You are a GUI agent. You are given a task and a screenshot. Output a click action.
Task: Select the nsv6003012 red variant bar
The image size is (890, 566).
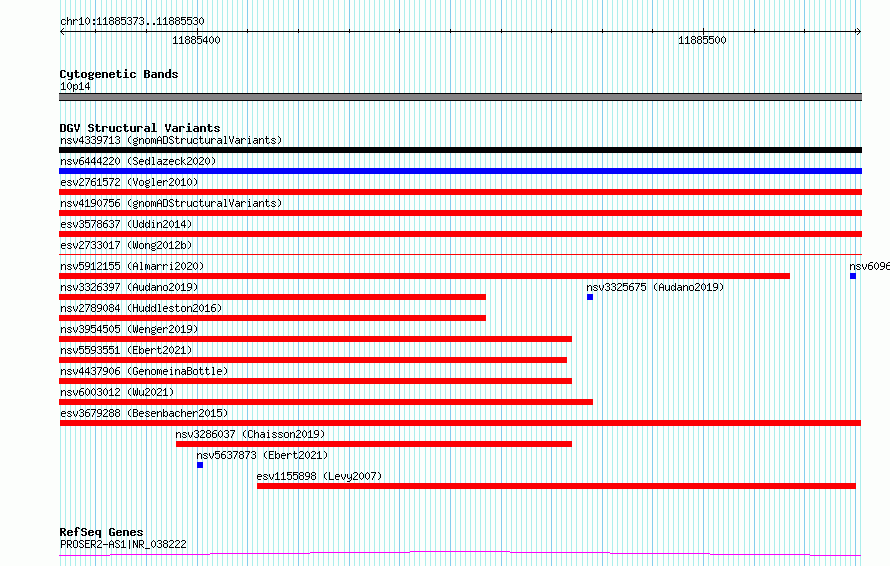point(326,402)
